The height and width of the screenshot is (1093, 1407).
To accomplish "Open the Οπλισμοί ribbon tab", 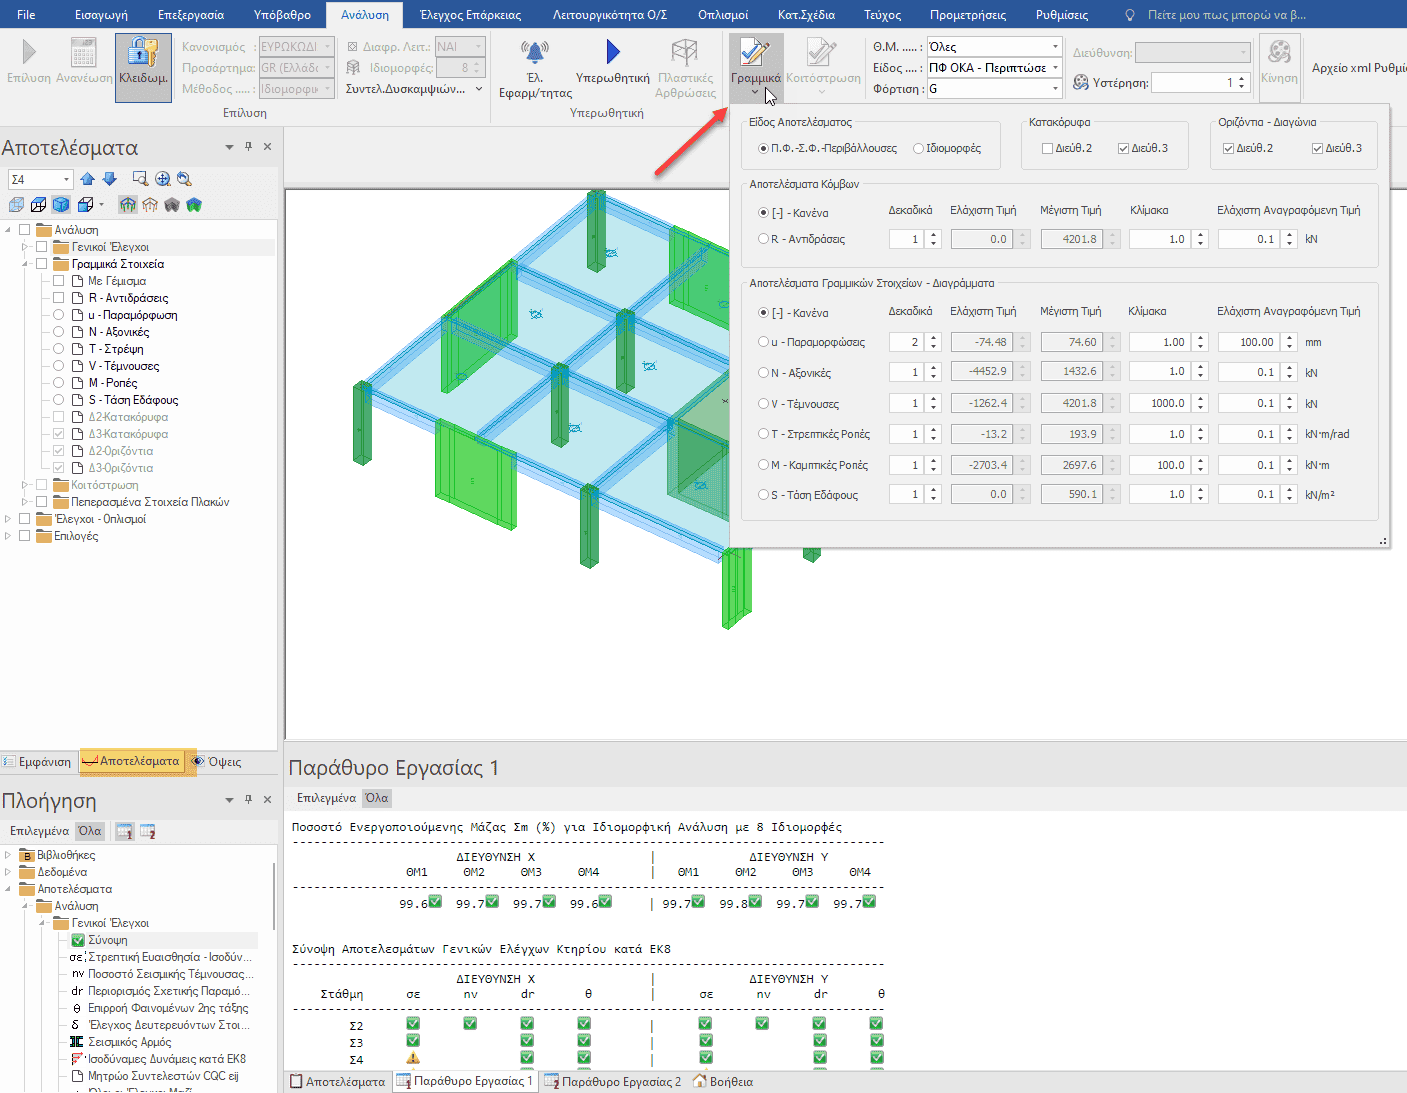I will 723,15.
